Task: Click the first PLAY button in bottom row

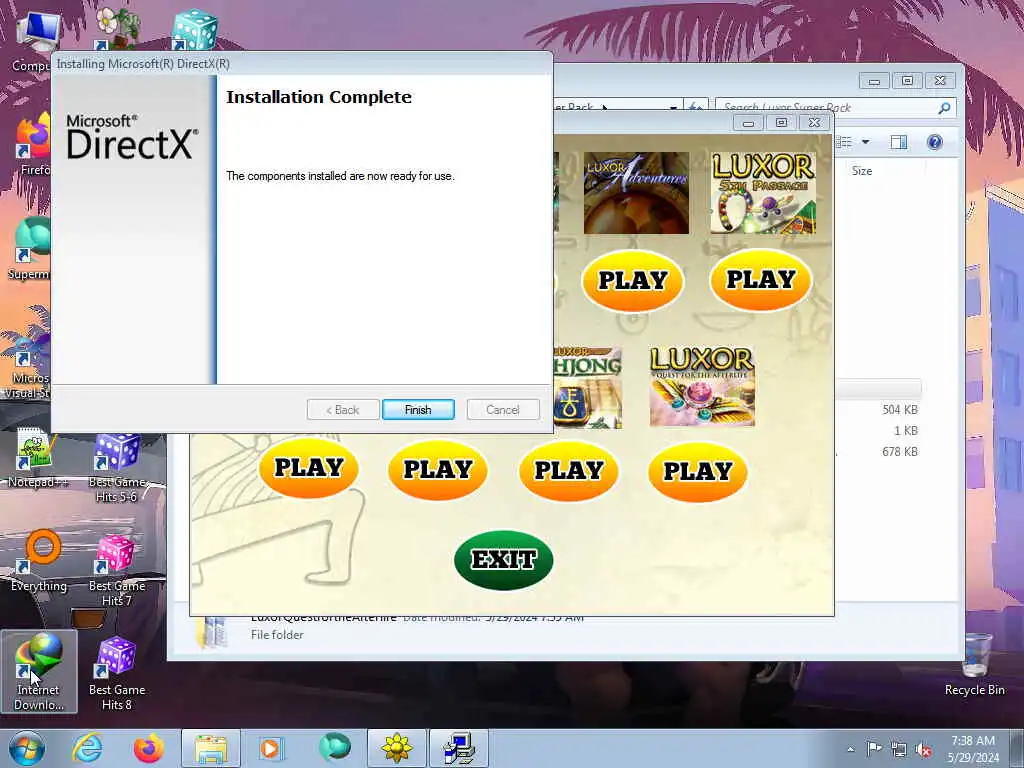Action: tap(308, 468)
